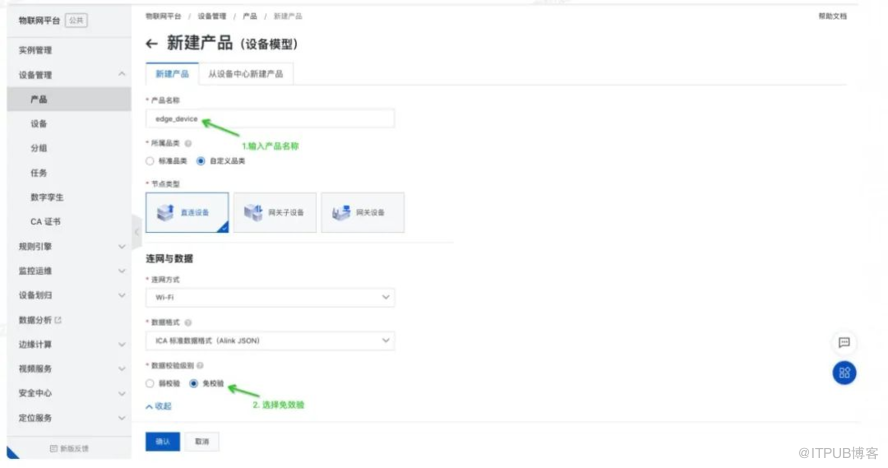Click the blue 确认 button
This screenshot has height=468, width=888.
163,441
